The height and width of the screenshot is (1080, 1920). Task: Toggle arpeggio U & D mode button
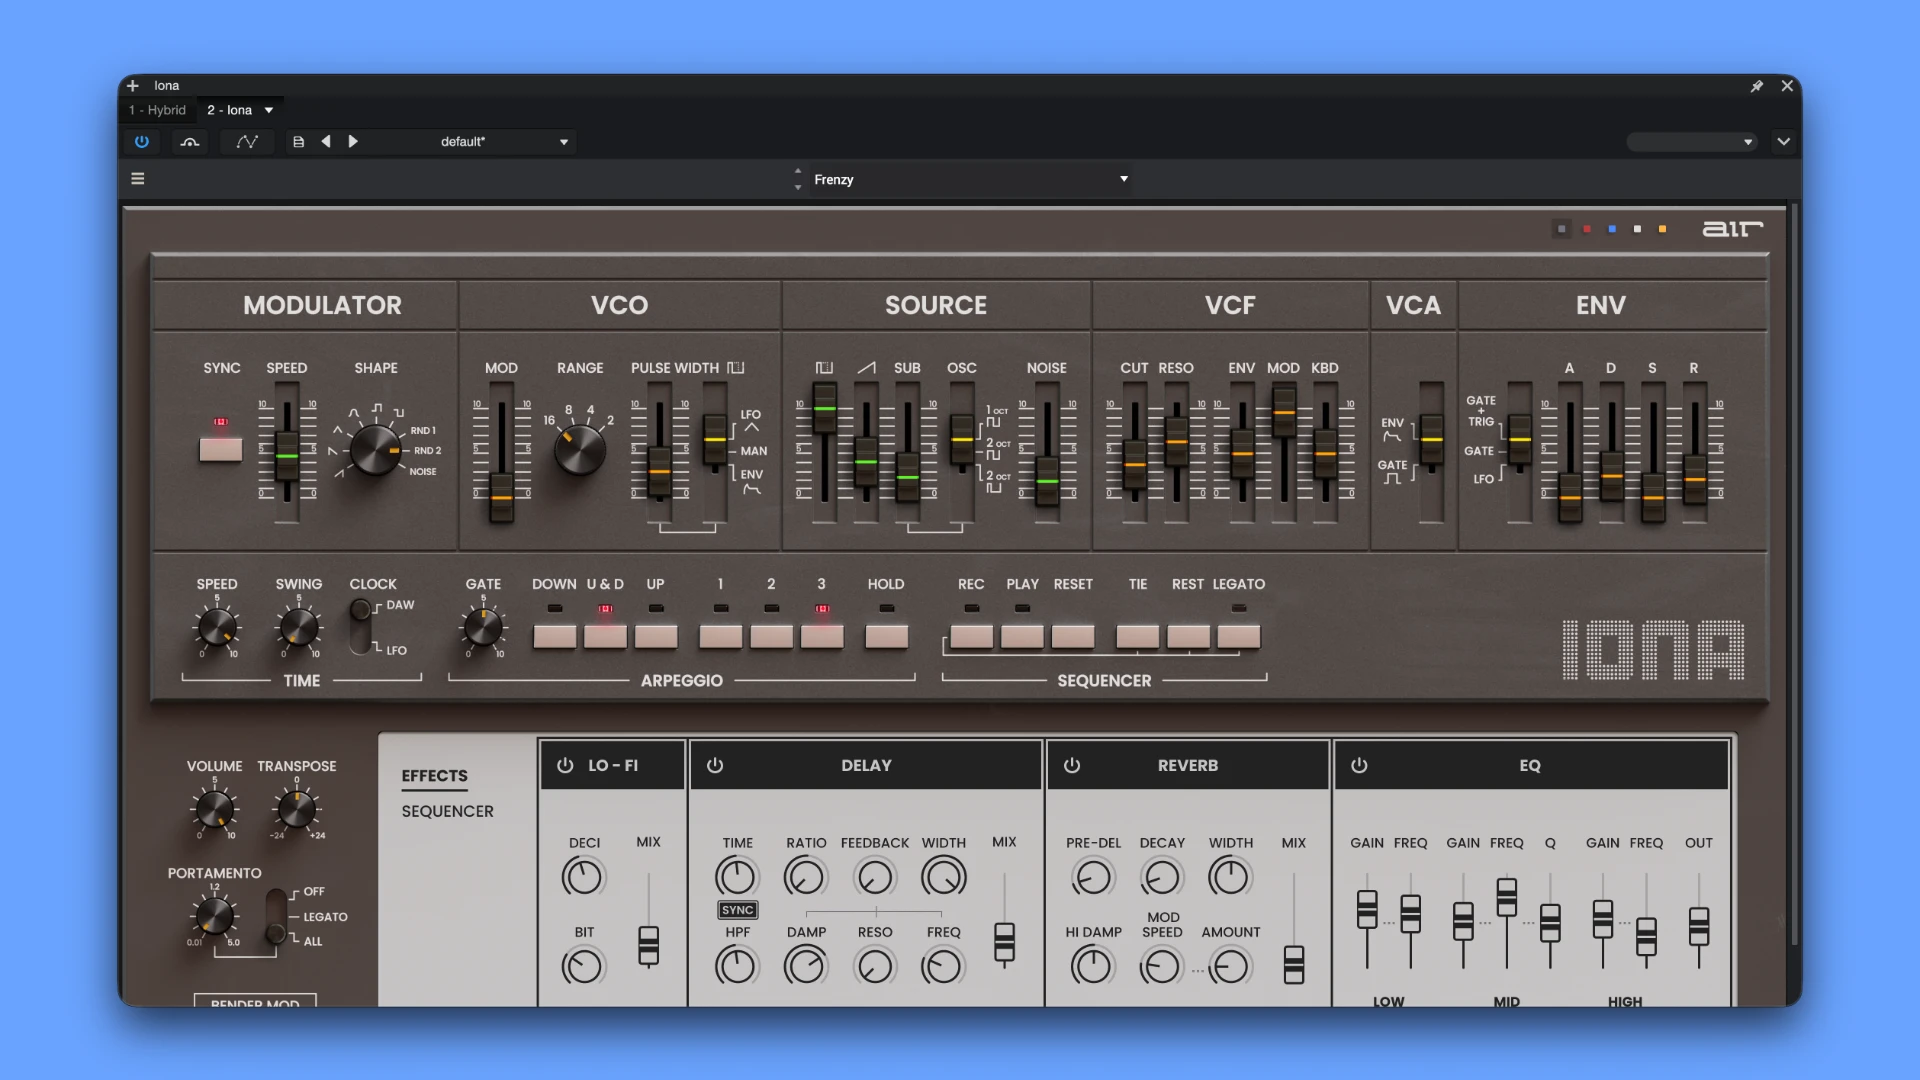(x=605, y=637)
